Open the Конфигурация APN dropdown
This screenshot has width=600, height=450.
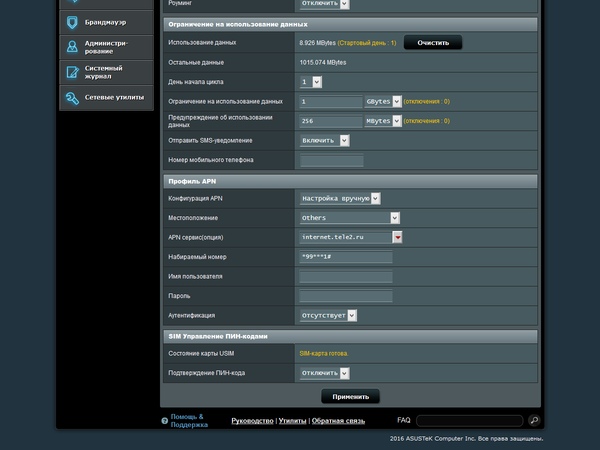[x=340, y=198]
